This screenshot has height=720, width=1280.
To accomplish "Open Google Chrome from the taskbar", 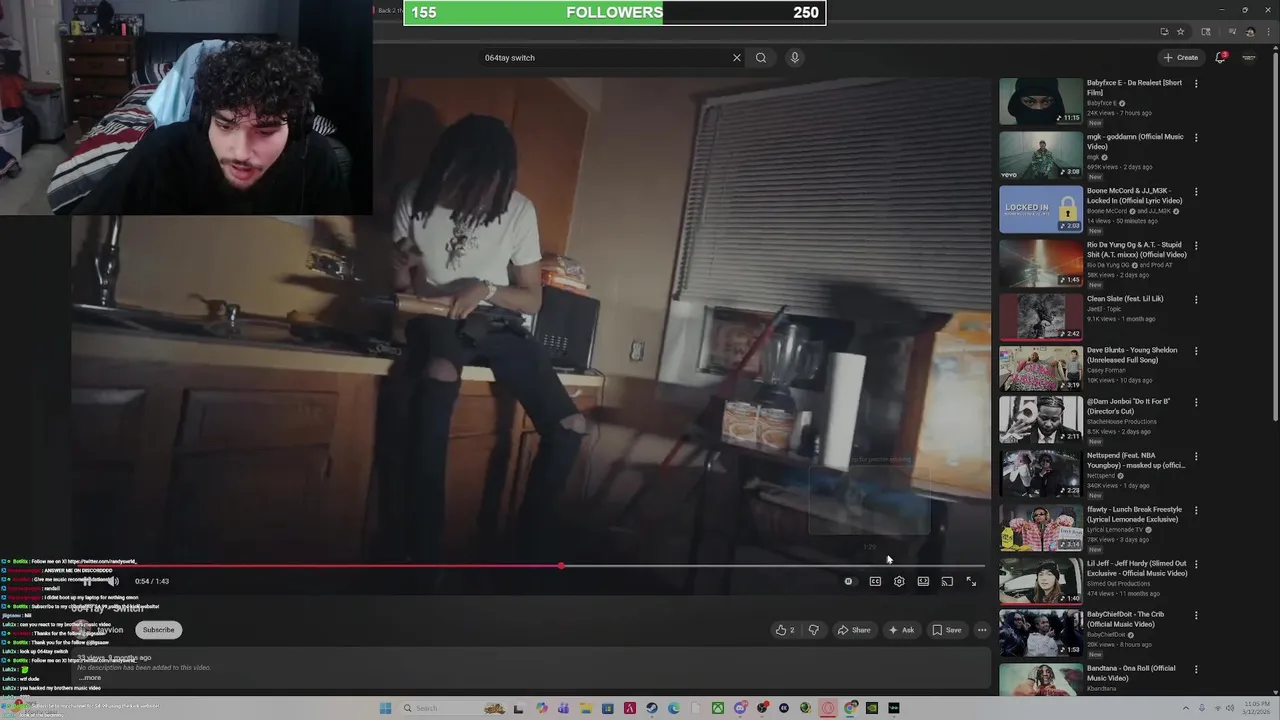I will pyautogui.click(x=850, y=708).
